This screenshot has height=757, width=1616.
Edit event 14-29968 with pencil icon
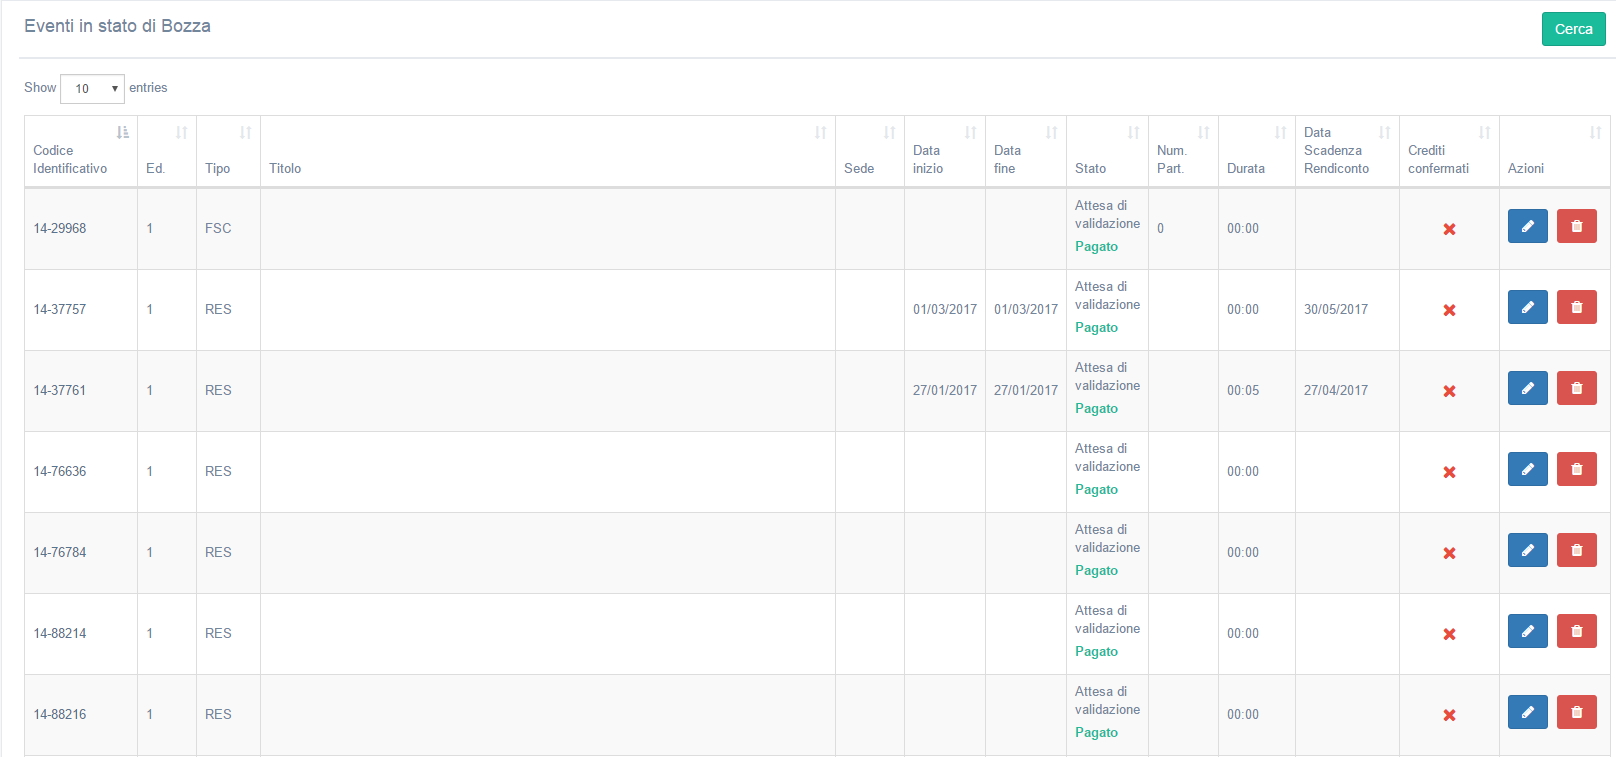(x=1527, y=226)
